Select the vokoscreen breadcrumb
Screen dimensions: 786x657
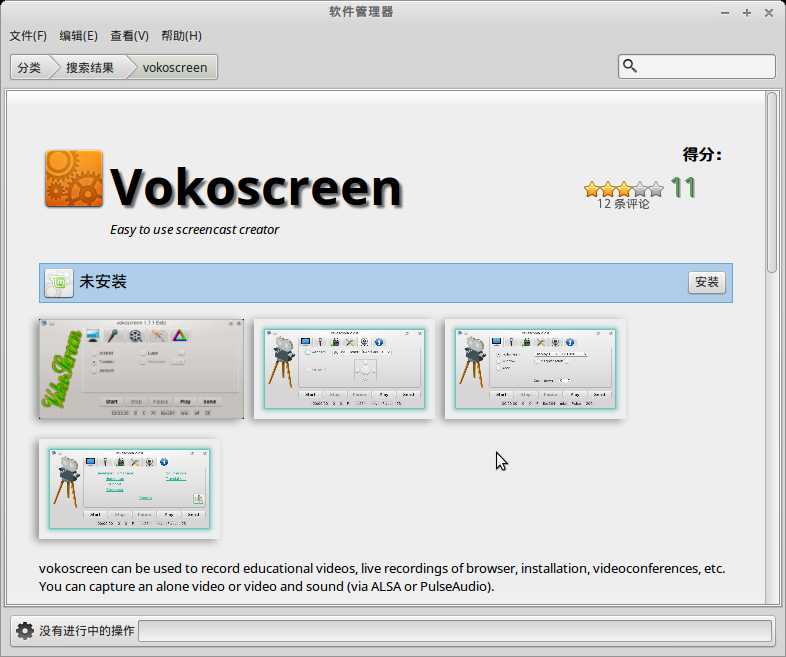point(174,67)
